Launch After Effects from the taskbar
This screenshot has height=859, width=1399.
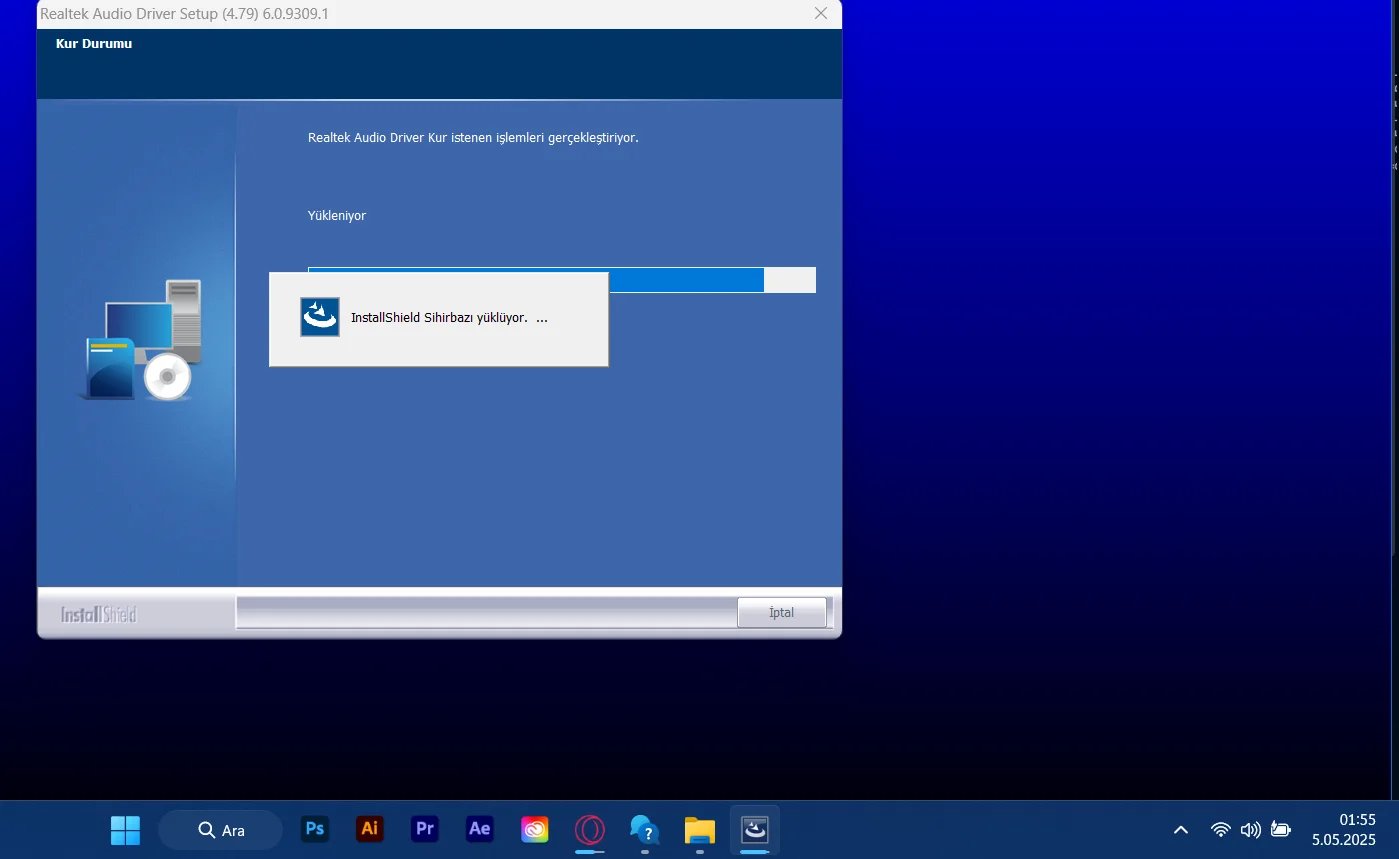[480, 829]
